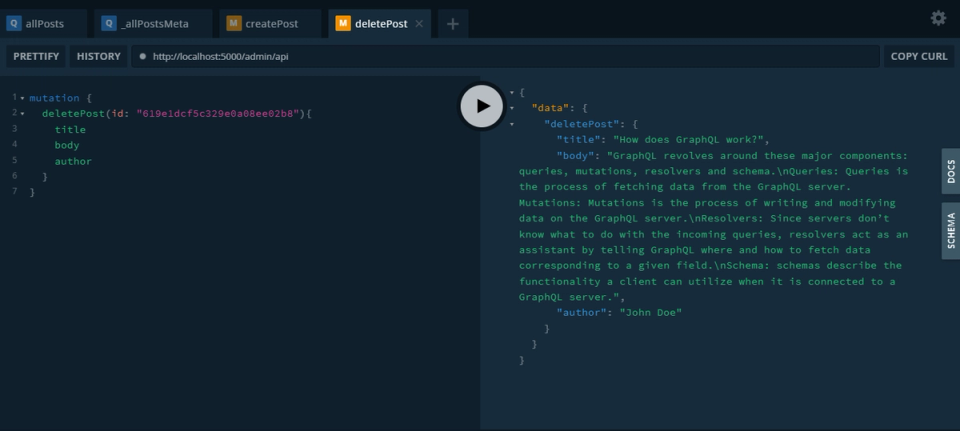Click the M icon on deletePost tab
Viewport: 960px width, 431px height.
(343, 24)
